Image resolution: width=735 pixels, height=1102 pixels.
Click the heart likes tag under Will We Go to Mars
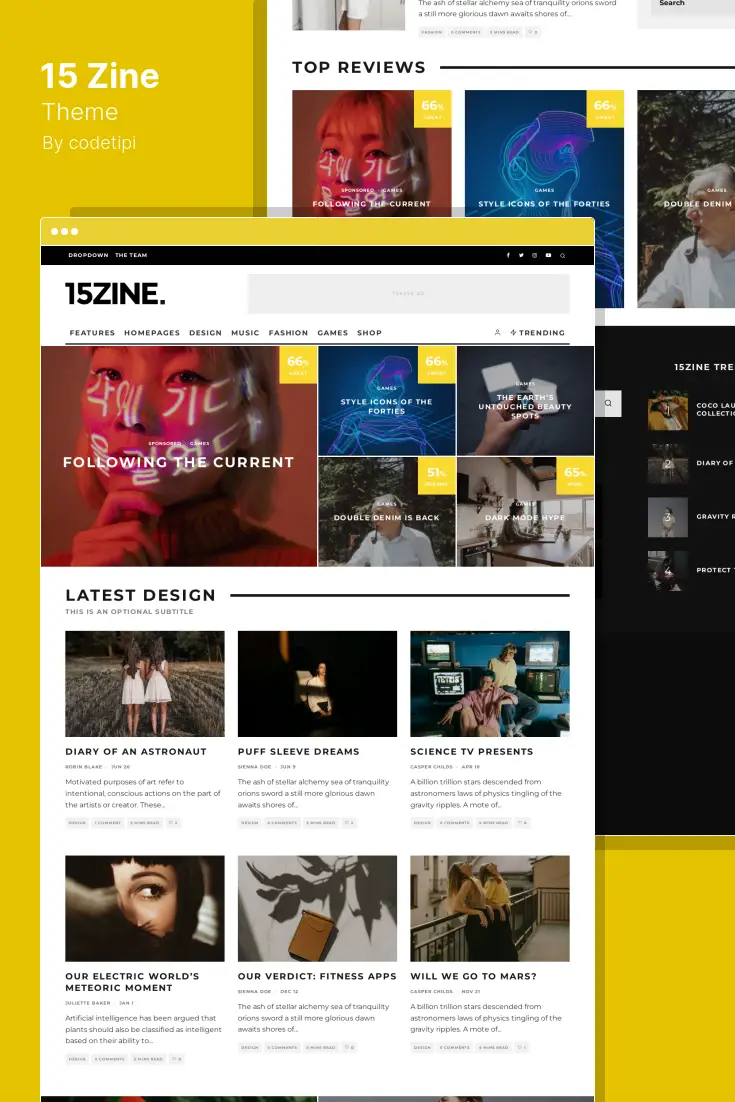[522, 1047]
